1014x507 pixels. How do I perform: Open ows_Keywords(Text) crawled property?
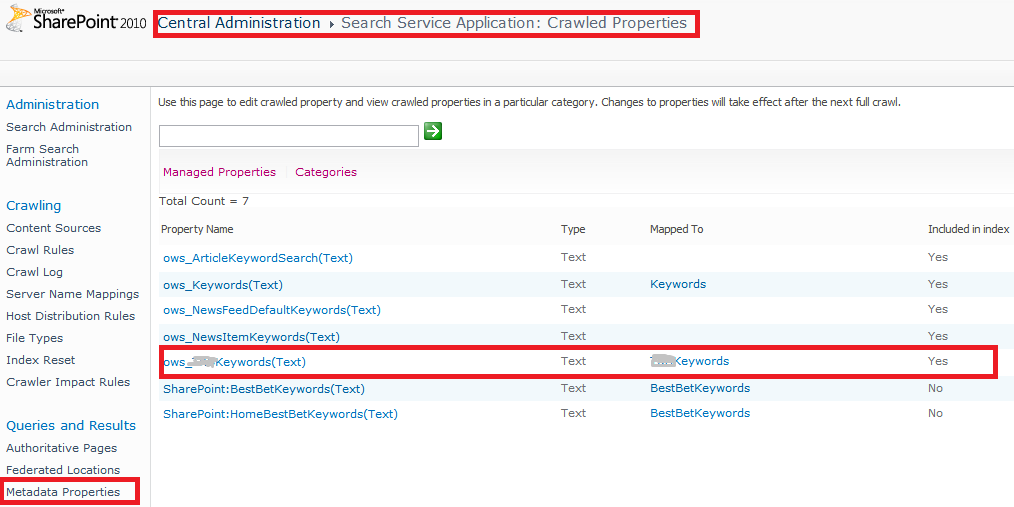(x=223, y=285)
